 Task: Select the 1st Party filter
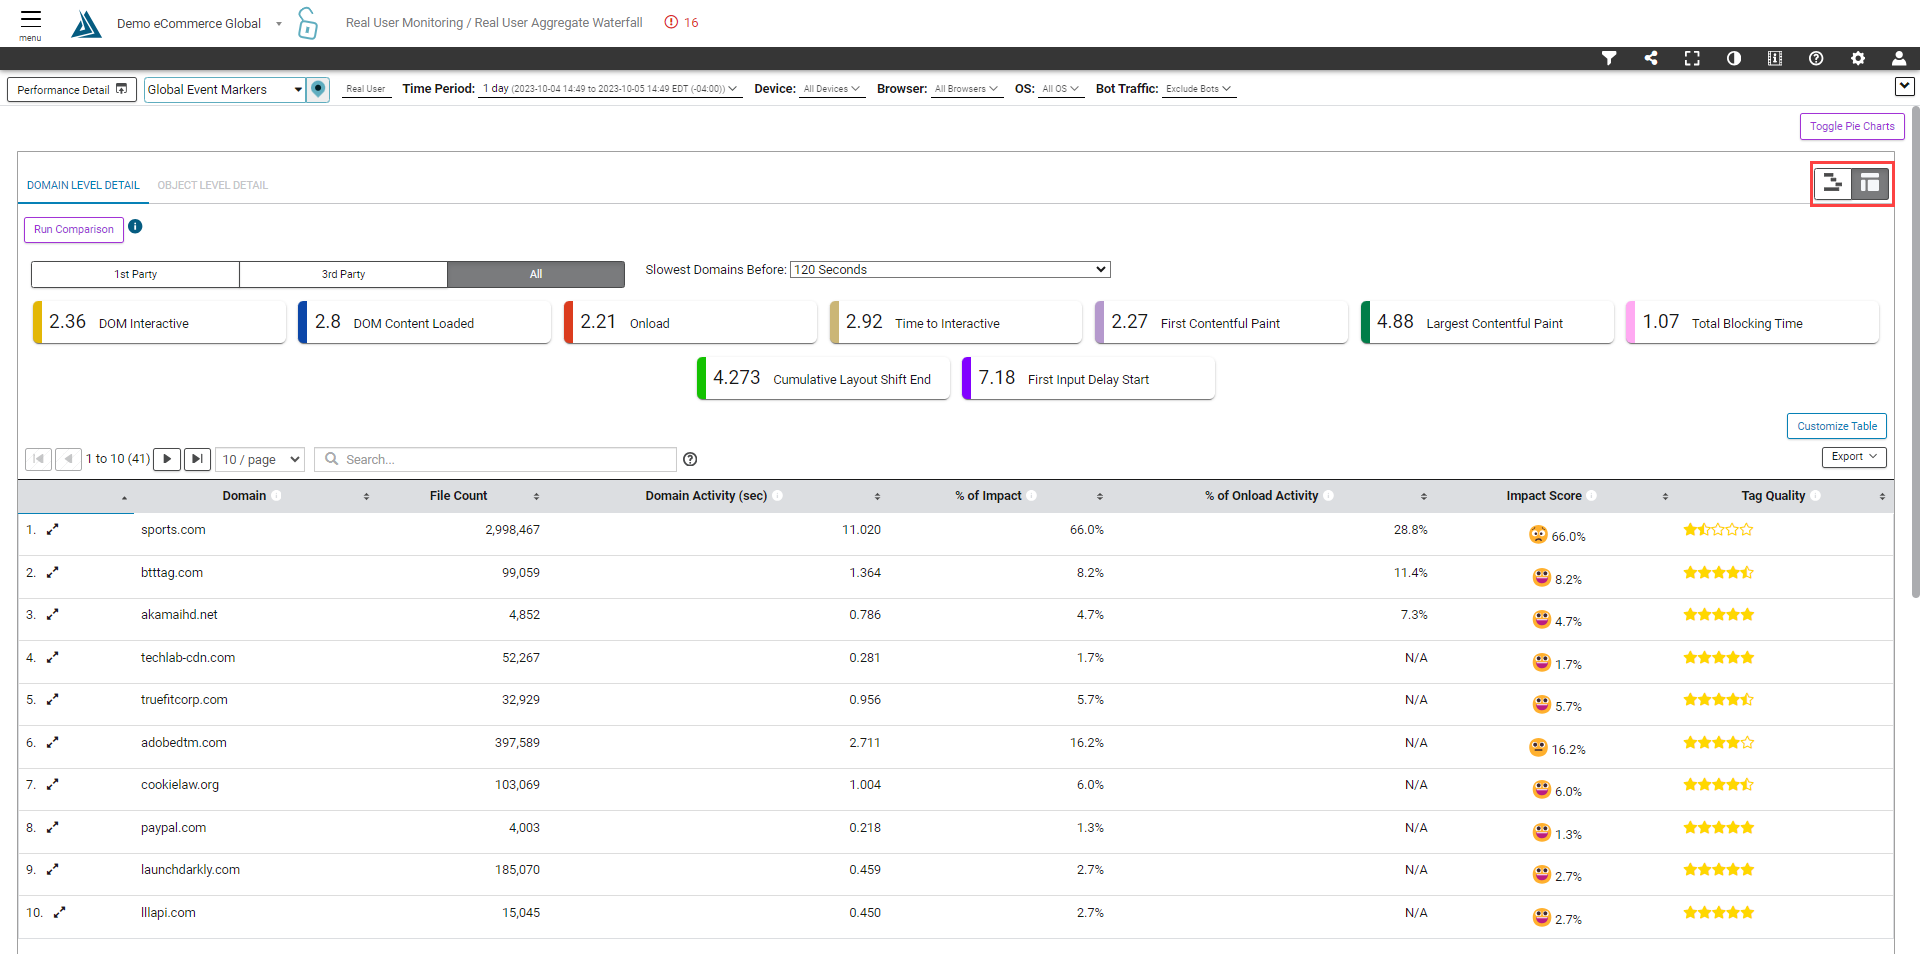pos(135,274)
